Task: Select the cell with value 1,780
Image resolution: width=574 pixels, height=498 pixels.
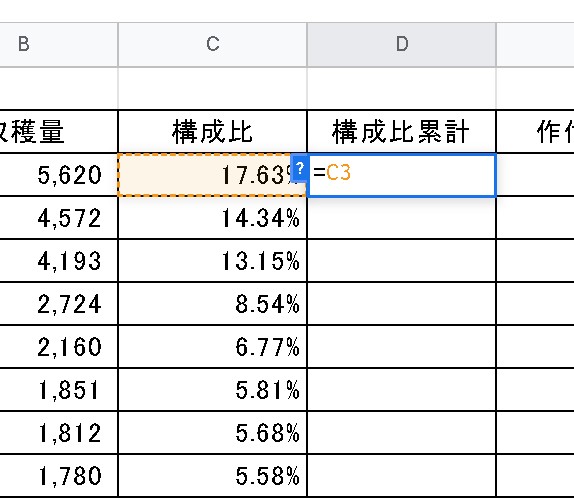Action: 59,476
